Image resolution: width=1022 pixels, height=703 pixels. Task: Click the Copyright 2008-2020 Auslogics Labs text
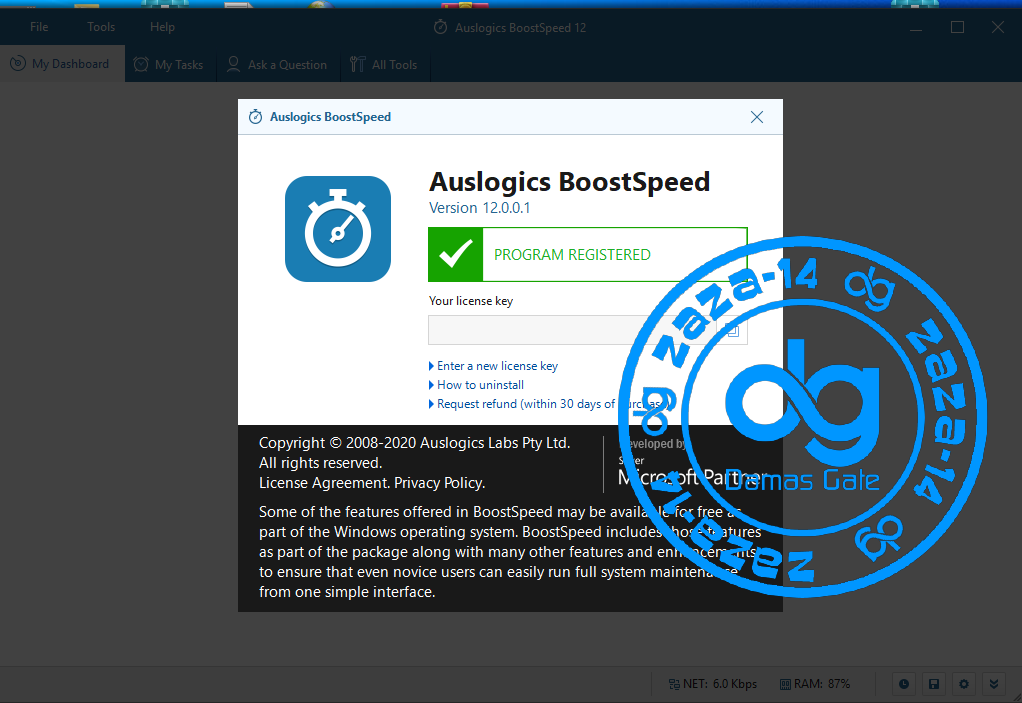[x=415, y=443]
